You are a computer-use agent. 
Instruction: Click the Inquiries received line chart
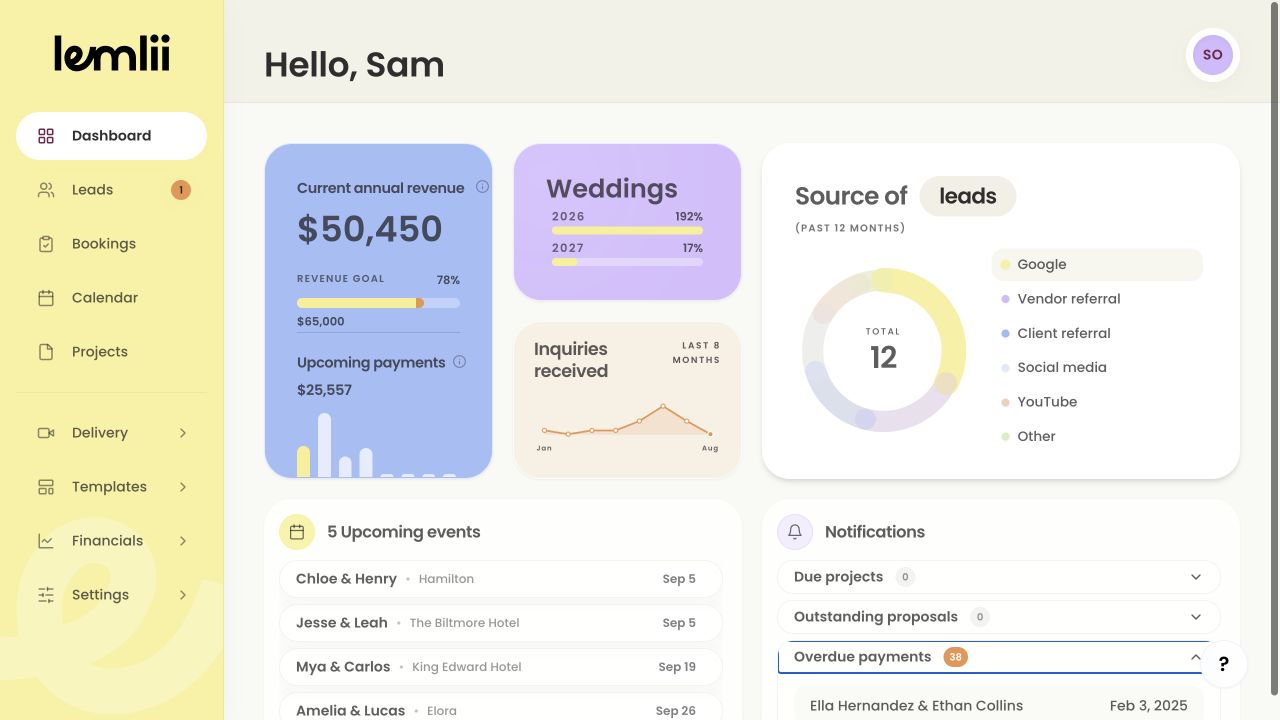coord(627,420)
